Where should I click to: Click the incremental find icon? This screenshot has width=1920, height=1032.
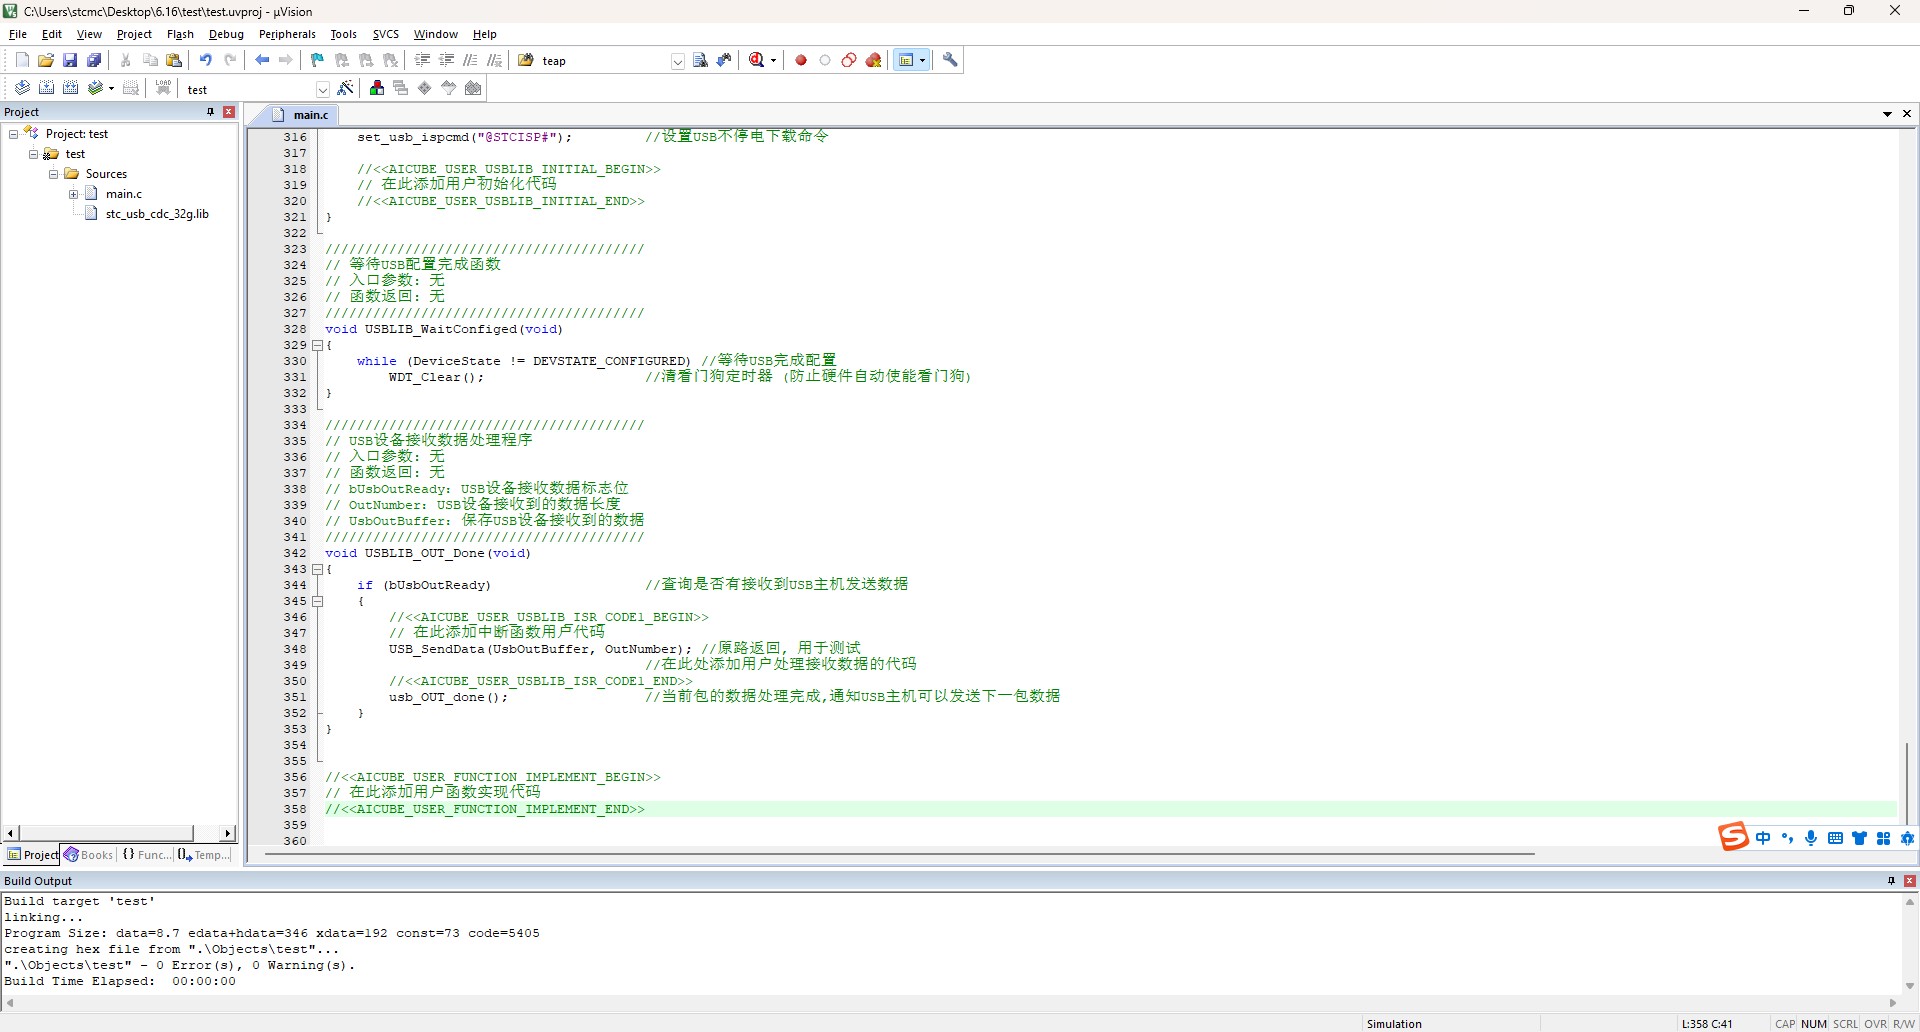724,60
